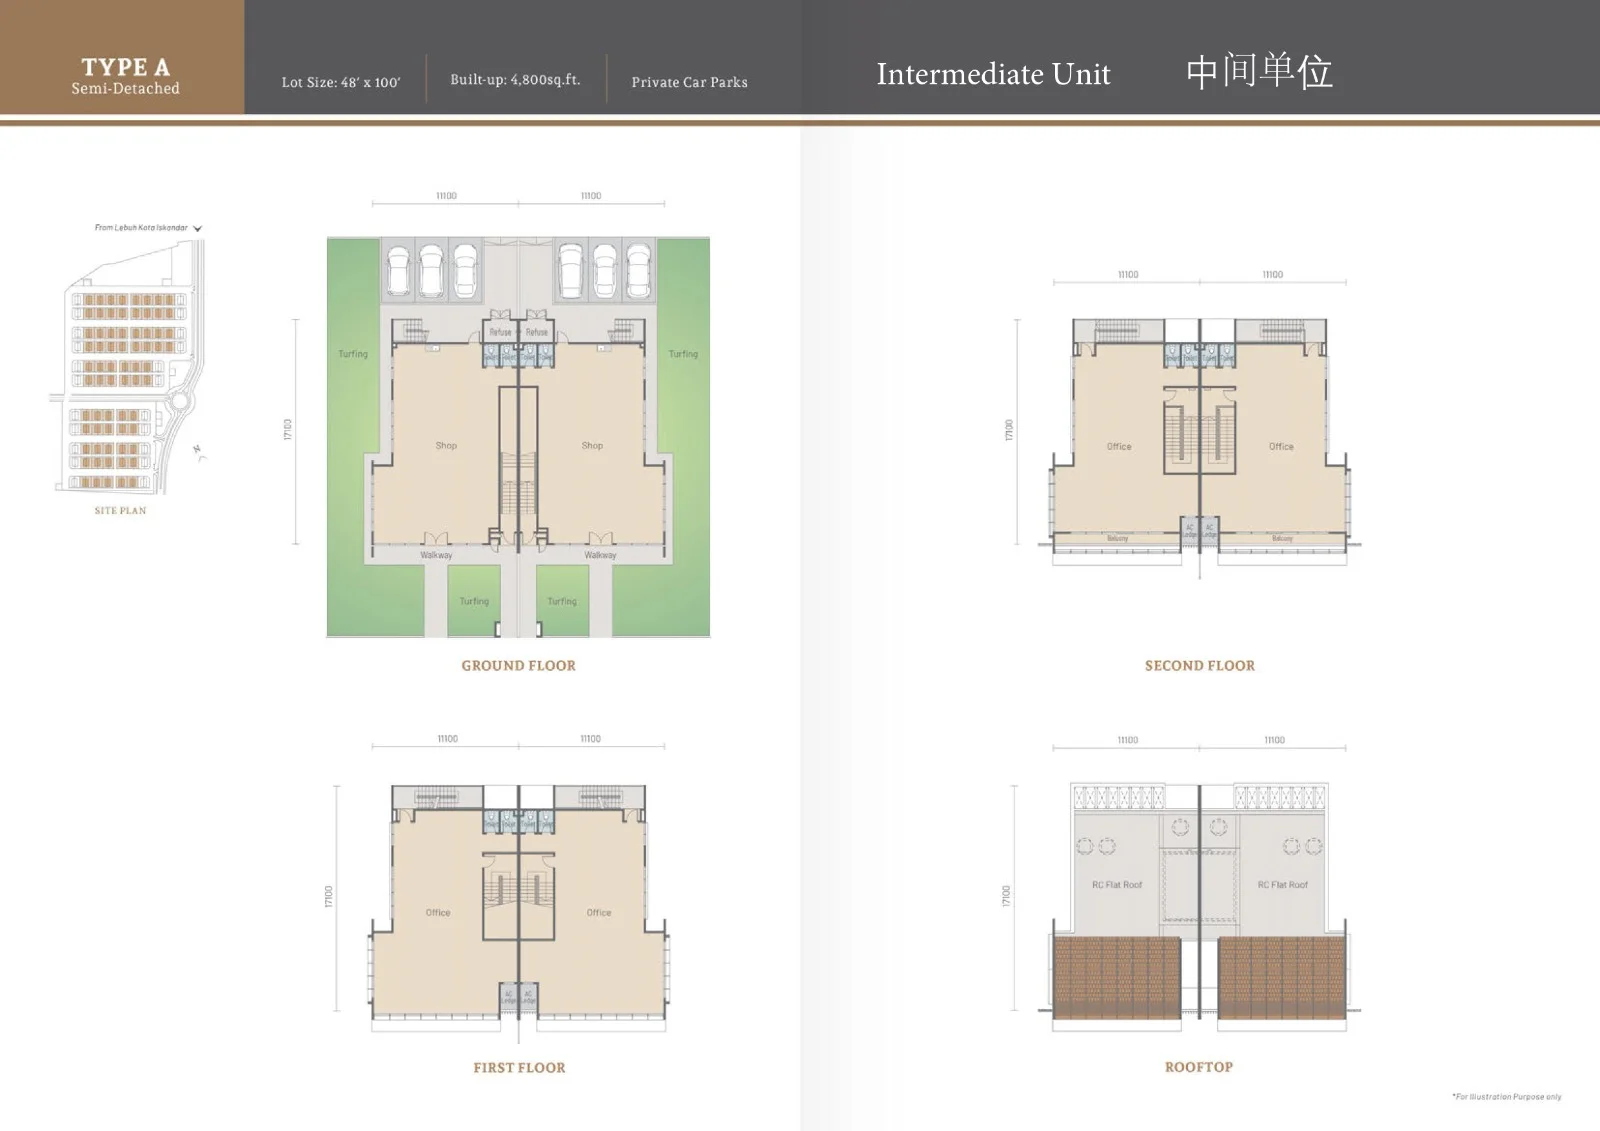Click the right RC Flat Roof label
This screenshot has width=1600, height=1131.
click(x=1283, y=885)
